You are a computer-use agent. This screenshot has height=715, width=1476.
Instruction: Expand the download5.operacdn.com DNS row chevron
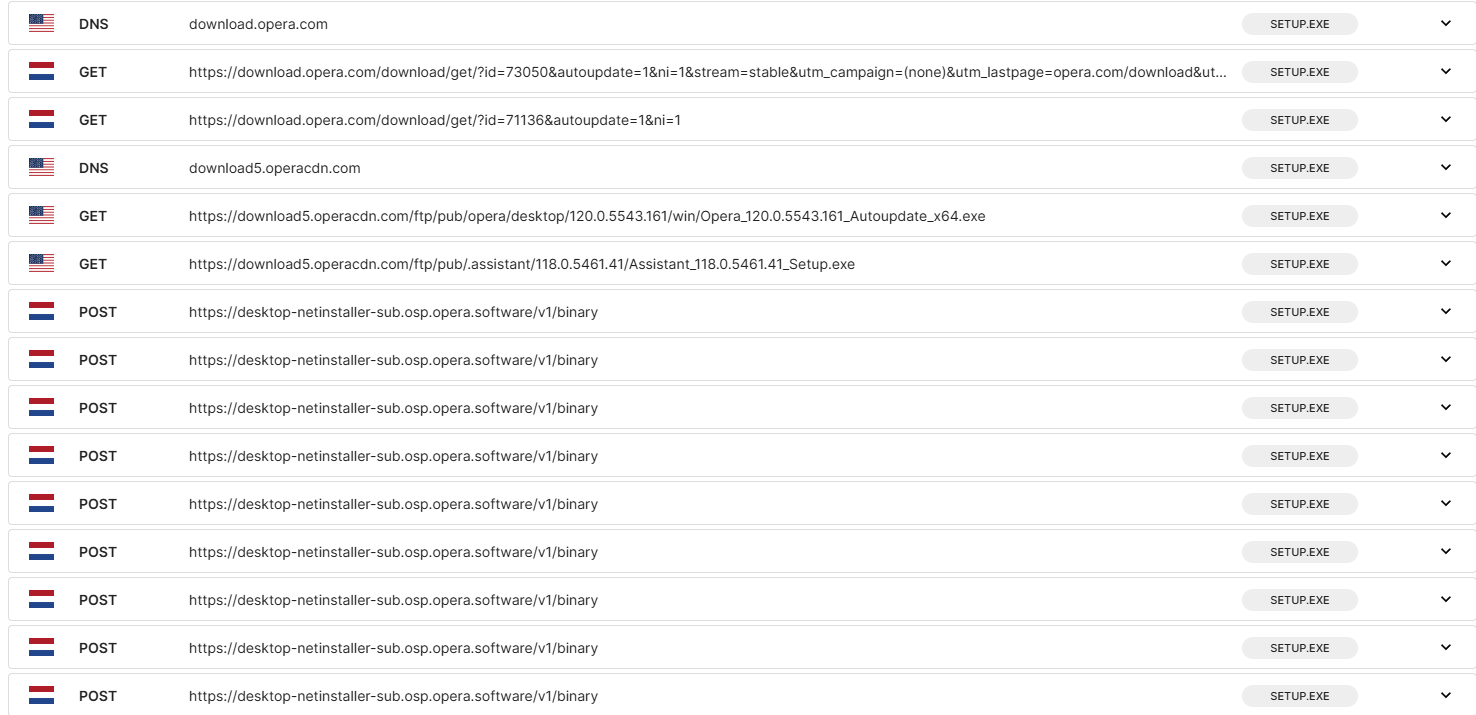coord(1445,168)
